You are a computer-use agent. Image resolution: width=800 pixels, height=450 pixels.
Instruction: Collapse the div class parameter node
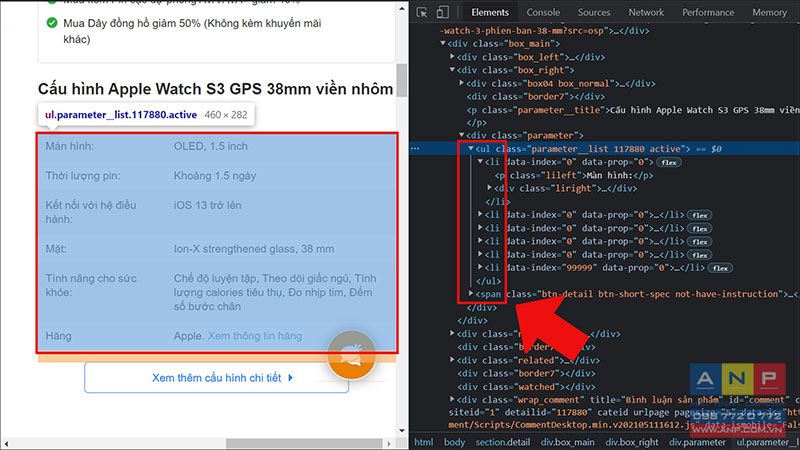click(x=461, y=135)
